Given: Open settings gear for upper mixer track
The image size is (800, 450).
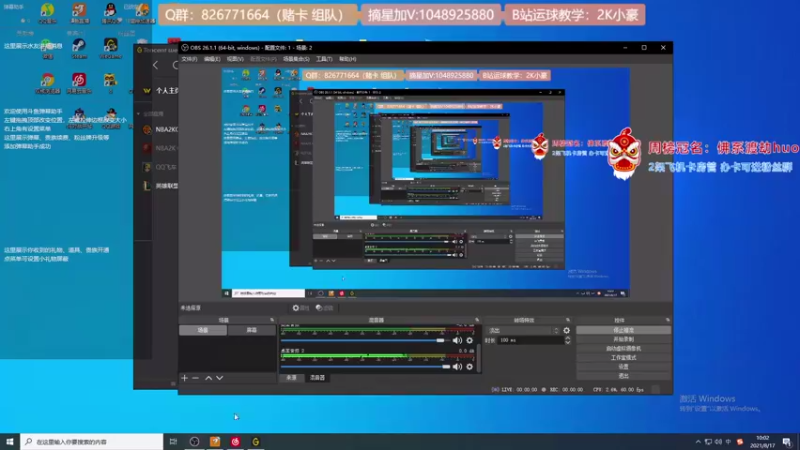Looking at the screenshot, I should pyautogui.click(x=469, y=340).
